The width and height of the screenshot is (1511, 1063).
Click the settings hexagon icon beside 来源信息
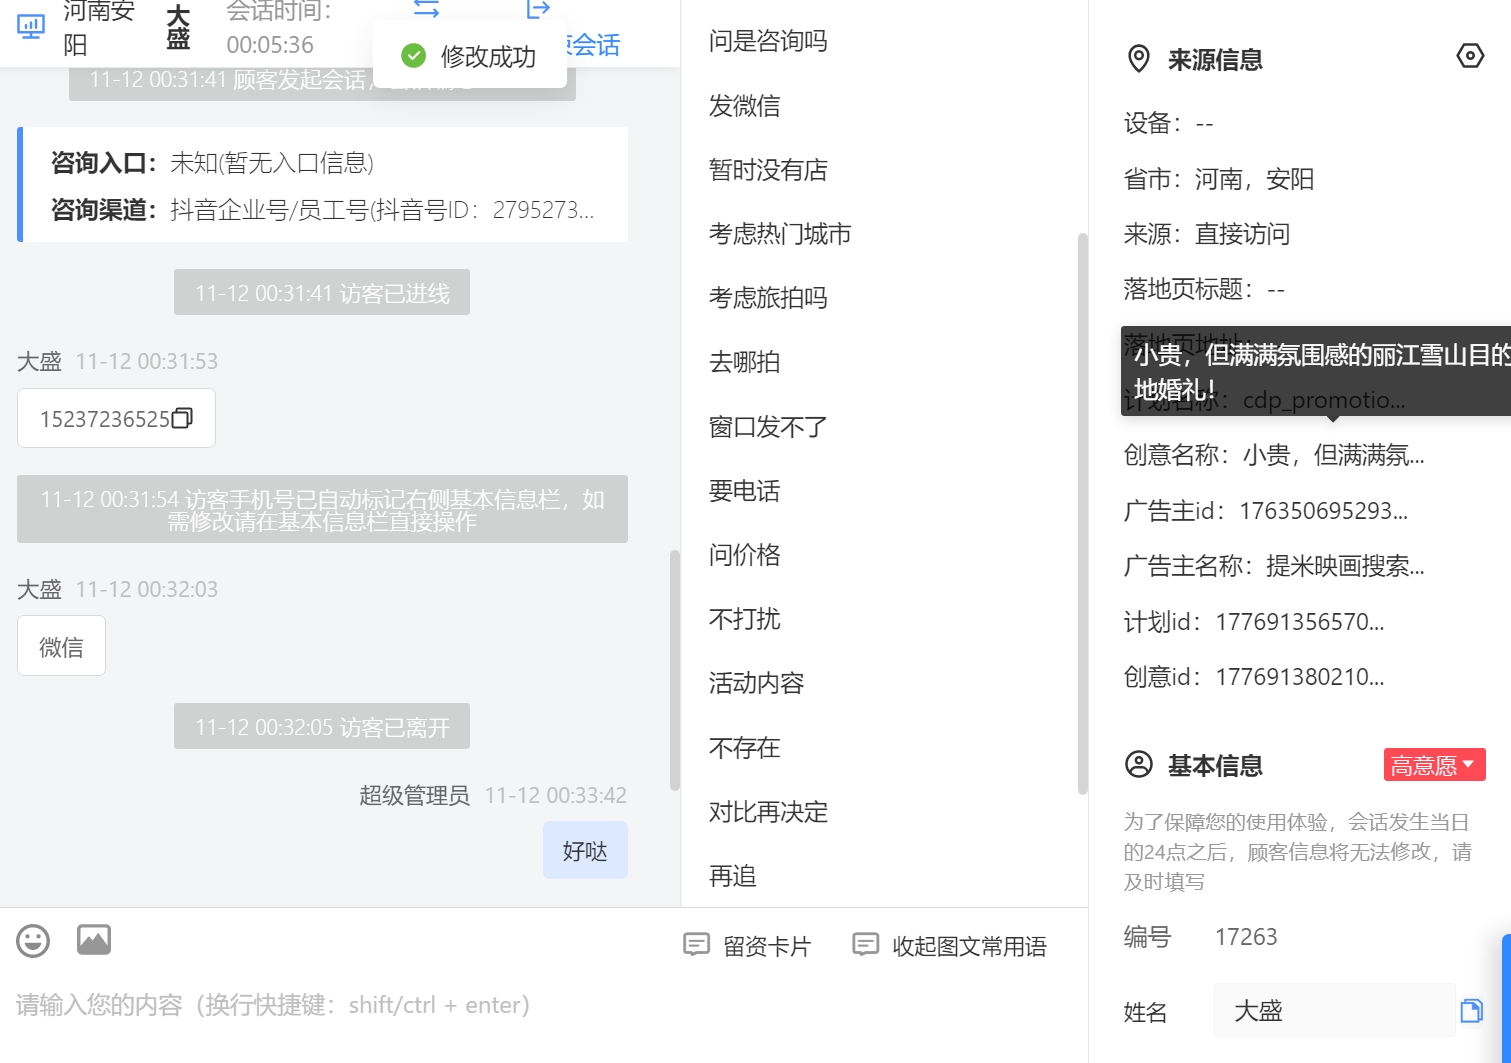coord(1470,56)
